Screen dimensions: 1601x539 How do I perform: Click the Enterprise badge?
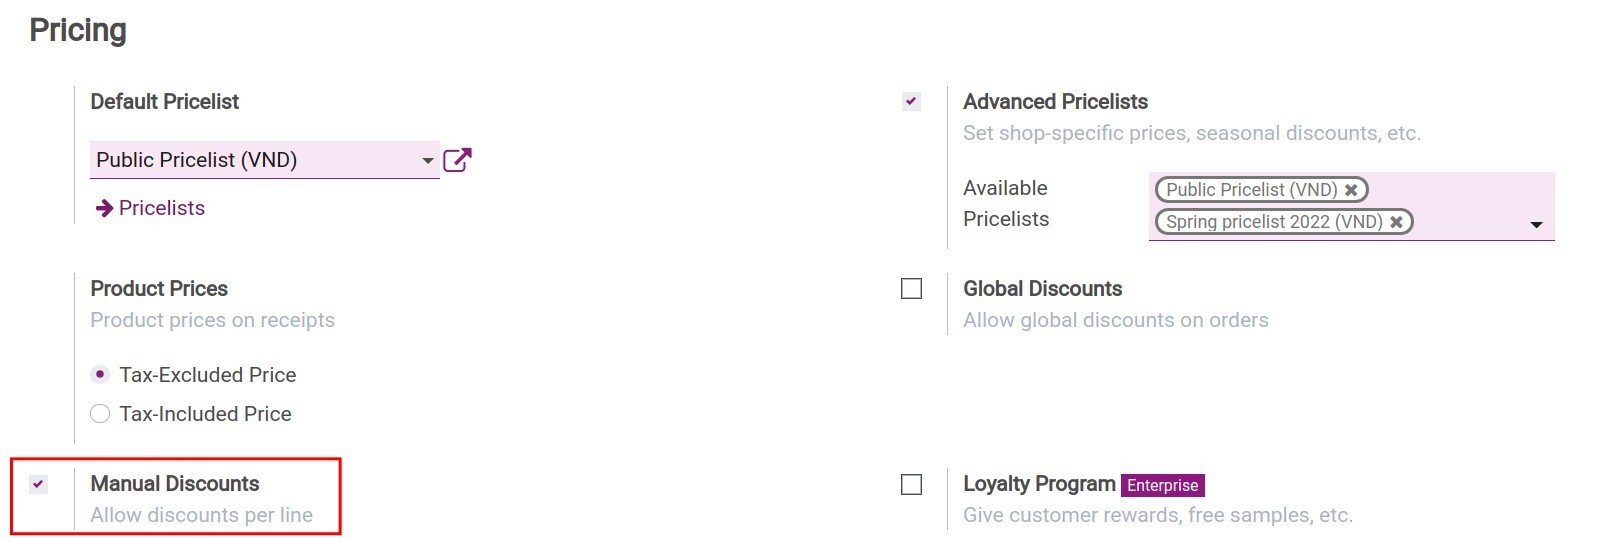[1162, 485]
